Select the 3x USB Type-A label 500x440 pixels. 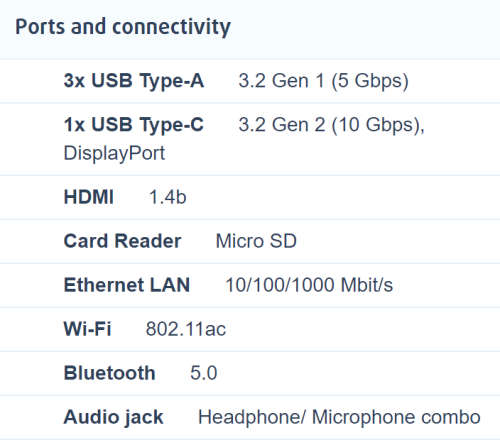(134, 81)
